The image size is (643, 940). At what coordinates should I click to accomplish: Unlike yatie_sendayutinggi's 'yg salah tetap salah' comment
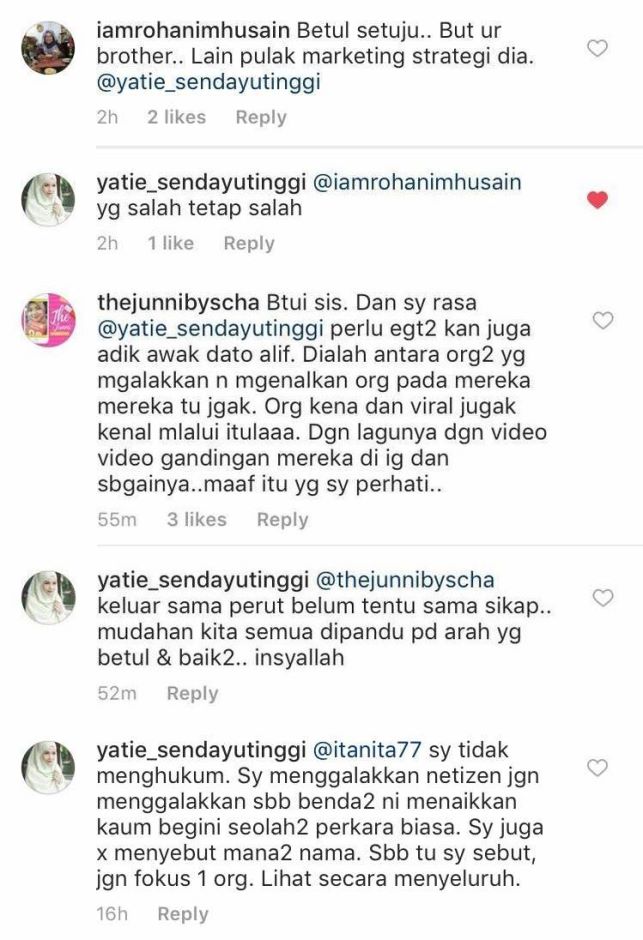point(597,200)
